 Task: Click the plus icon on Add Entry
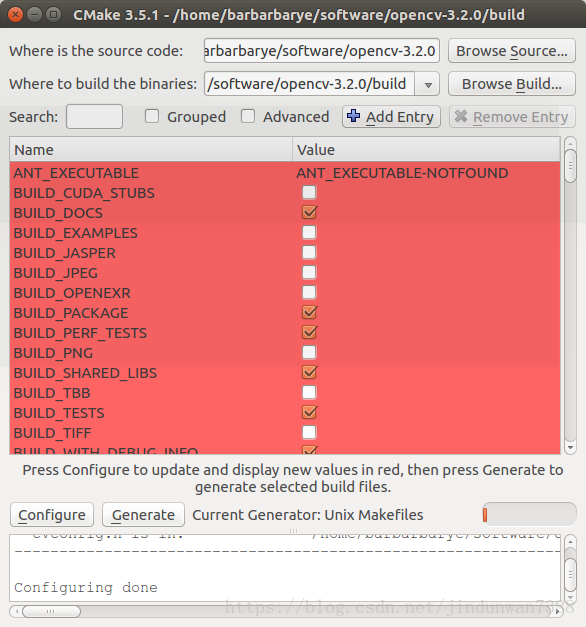tap(353, 116)
